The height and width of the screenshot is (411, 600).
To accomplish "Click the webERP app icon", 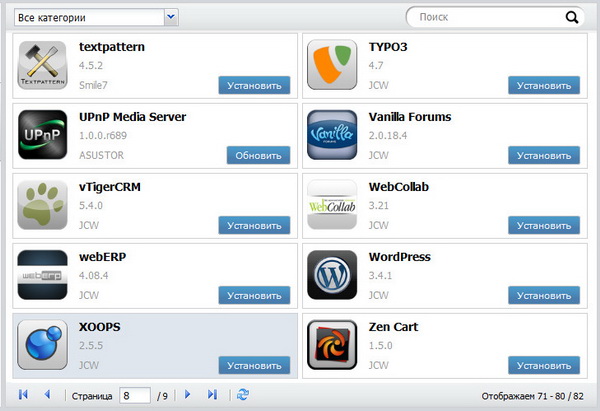I will (x=43, y=276).
